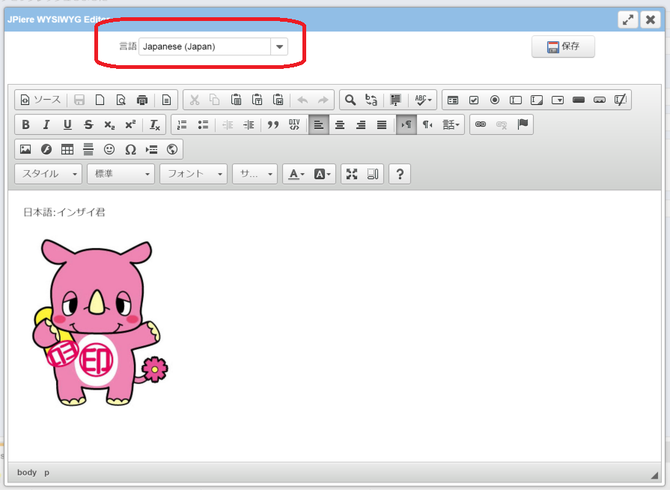Insert a checkbox form field

pos(474,100)
